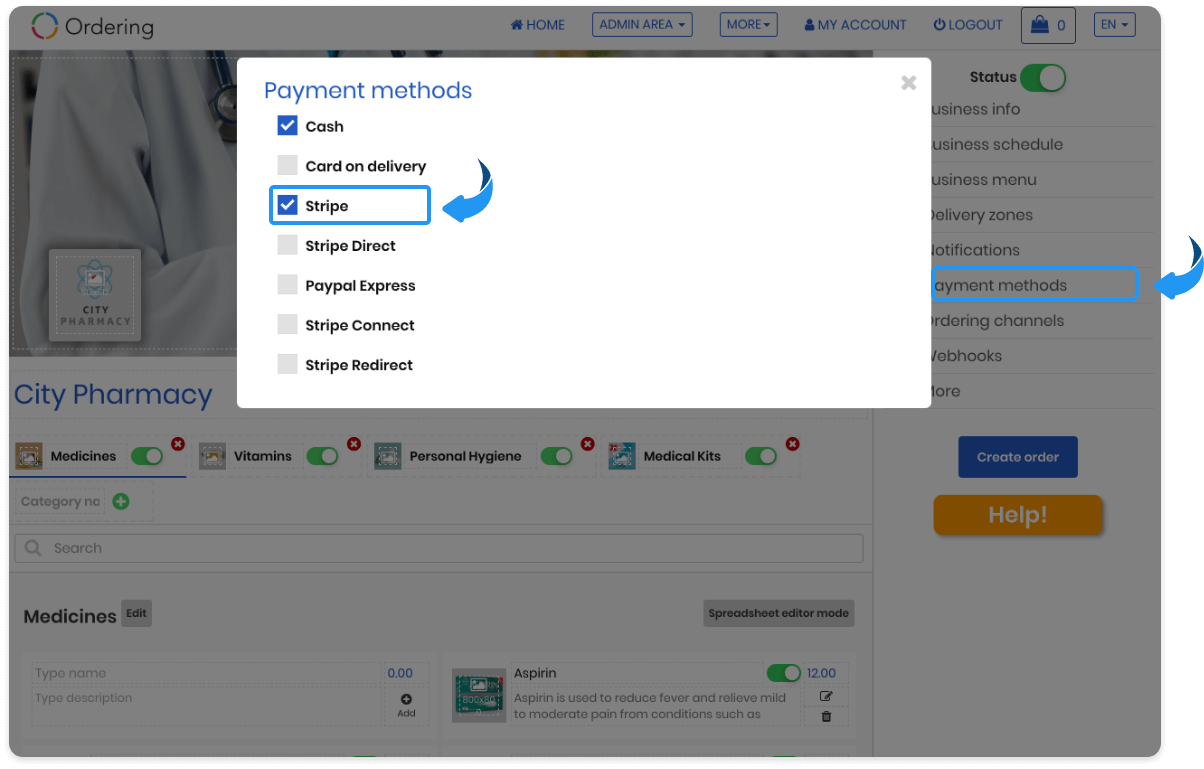1204x769 pixels.
Task: Expand the MORE dropdown in navbar
Action: pyautogui.click(x=748, y=25)
